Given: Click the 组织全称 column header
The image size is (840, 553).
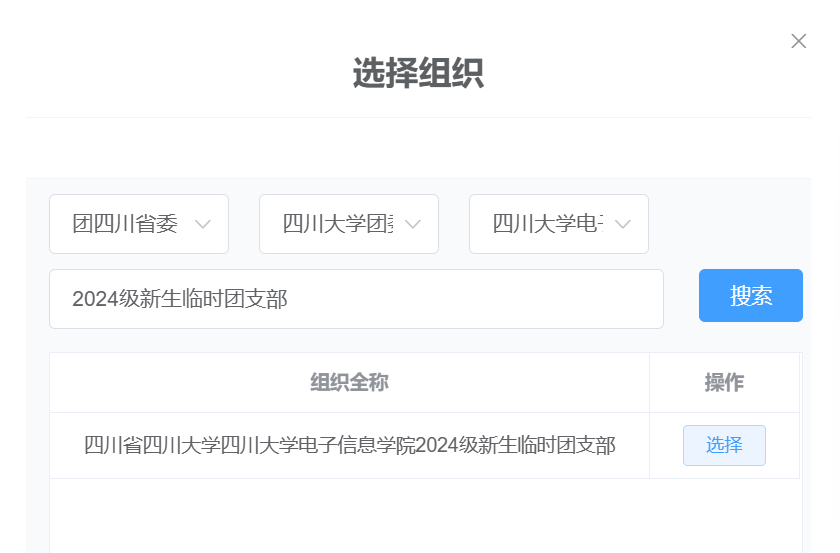Looking at the screenshot, I should [x=349, y=383].
